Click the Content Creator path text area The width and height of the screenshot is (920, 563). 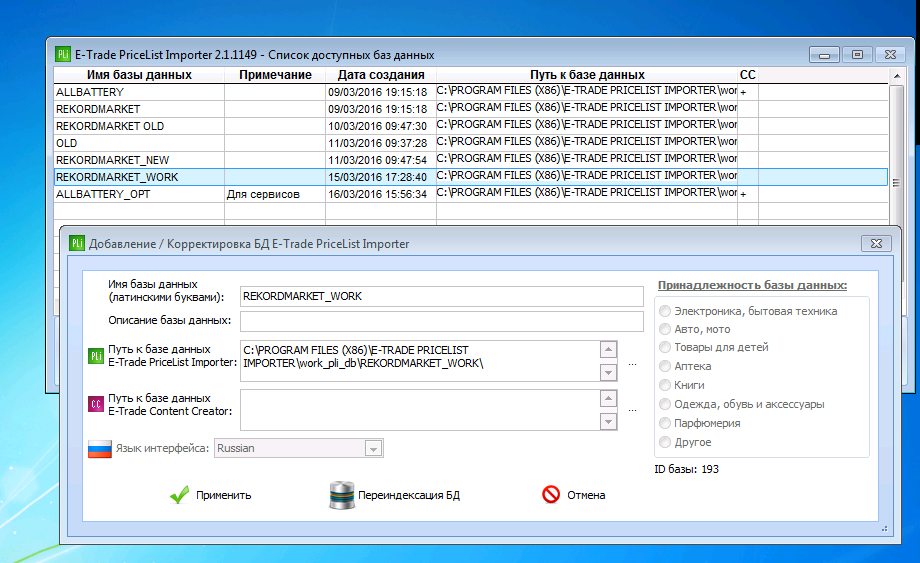point(420,410)
